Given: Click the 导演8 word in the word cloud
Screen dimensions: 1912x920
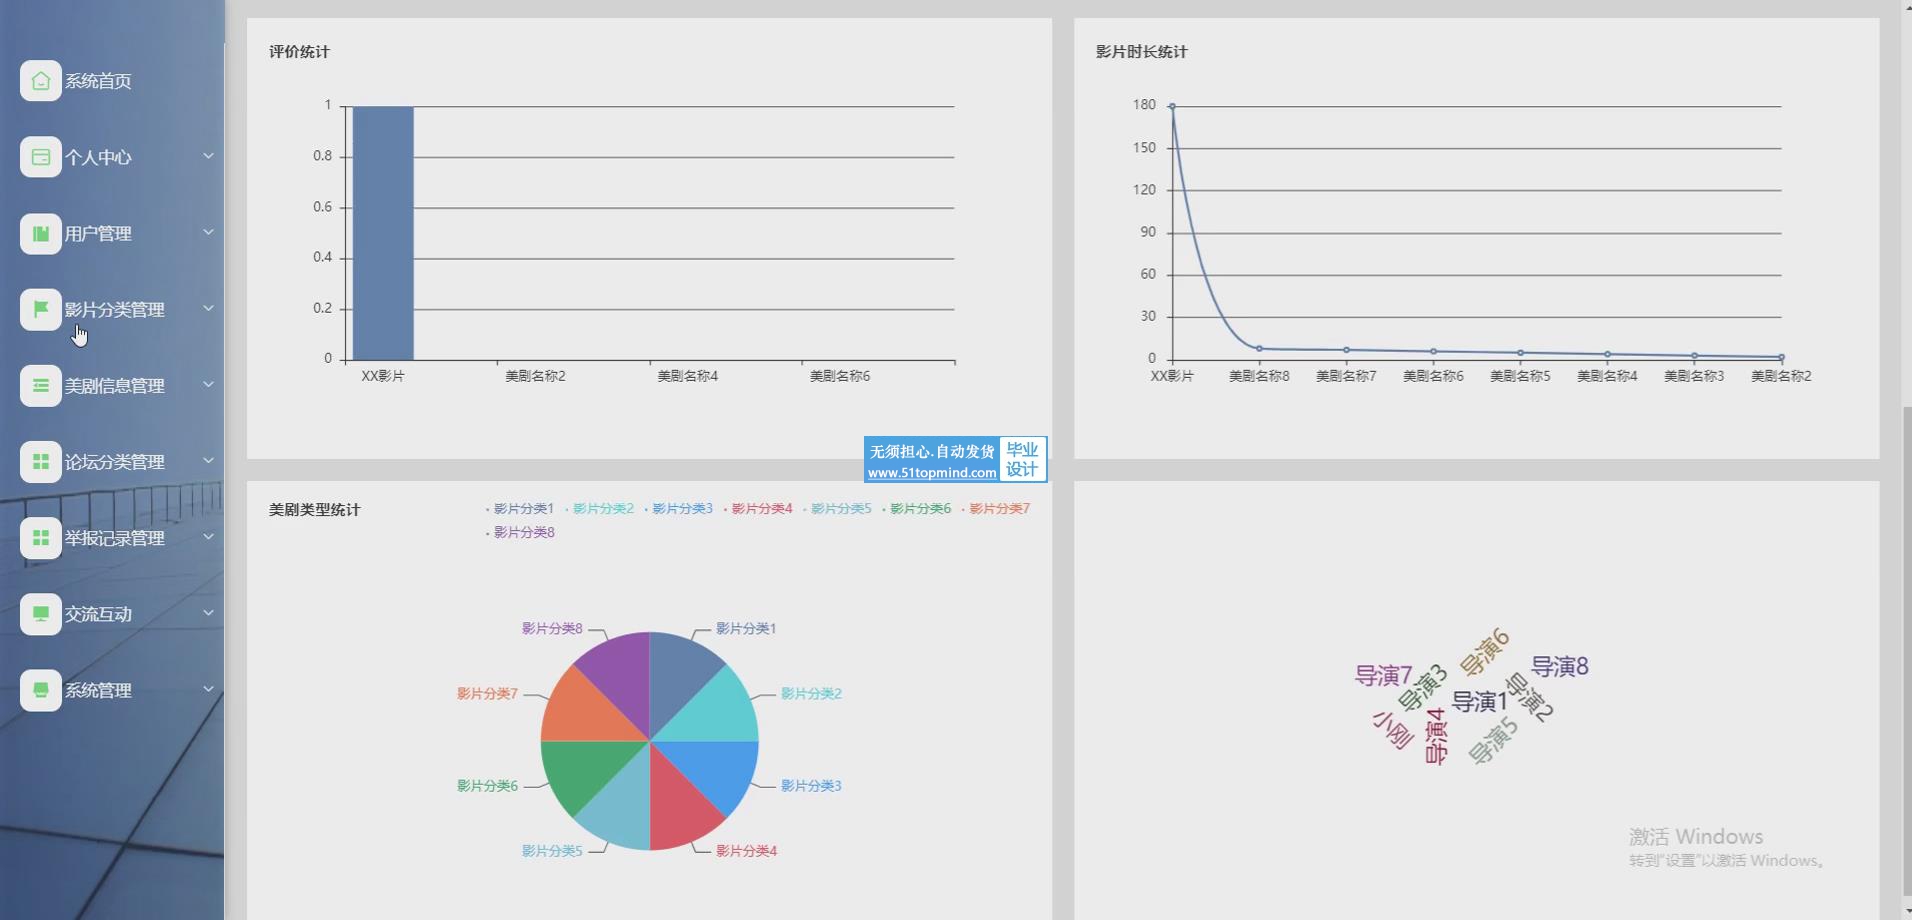Looking at the screenshot, I should tap(1559, 667).
